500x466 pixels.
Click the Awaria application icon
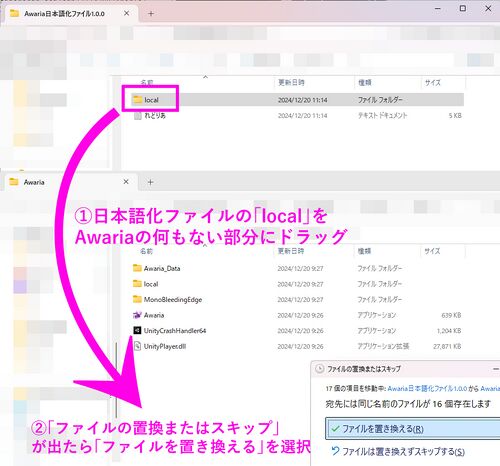[x=137, y=315]
